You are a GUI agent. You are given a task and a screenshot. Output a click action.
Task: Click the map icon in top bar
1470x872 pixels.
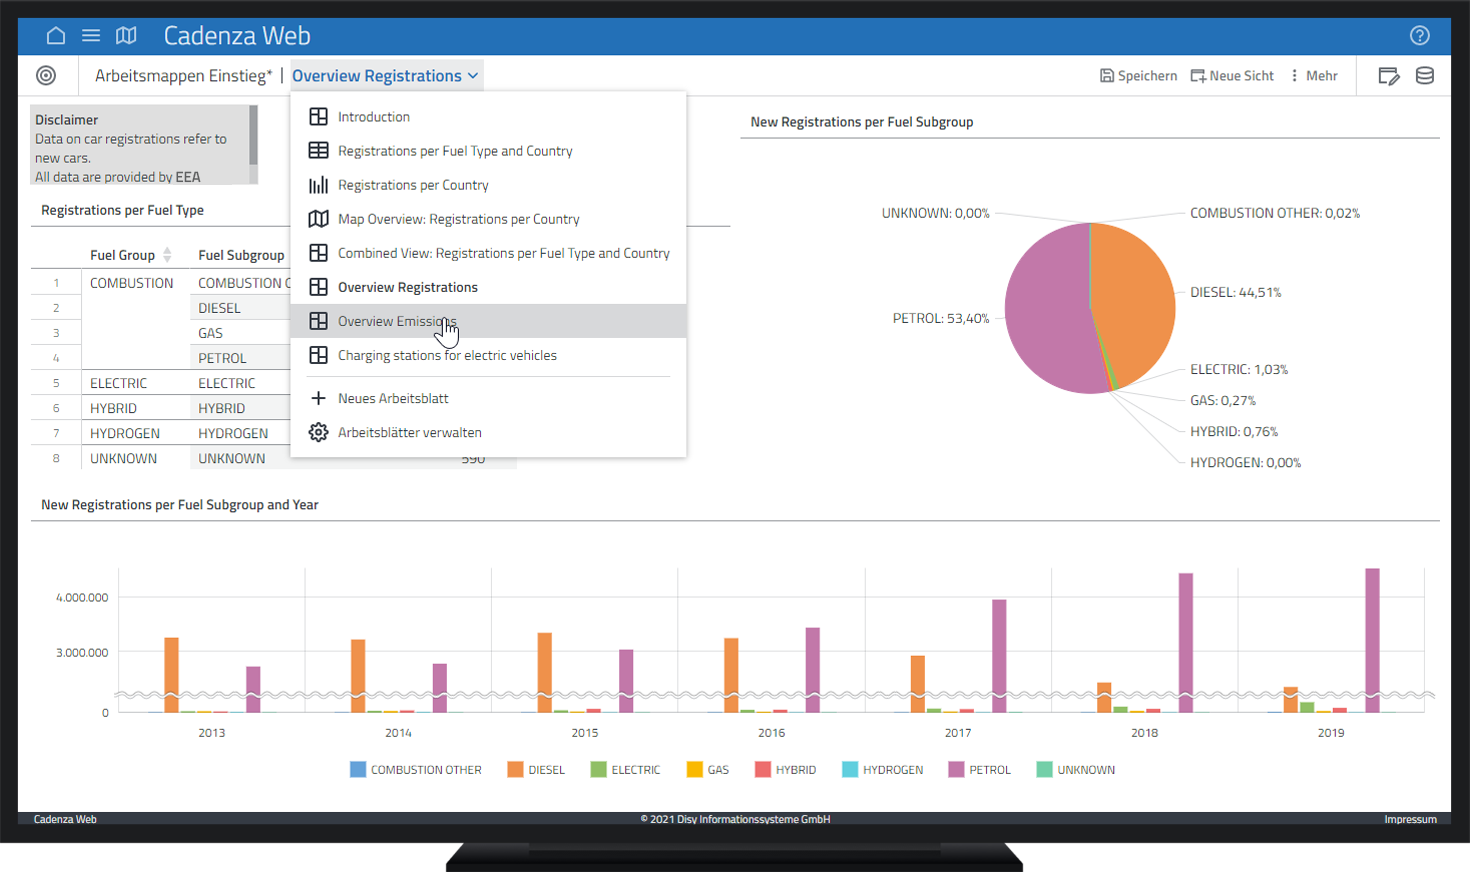(126, 36)
